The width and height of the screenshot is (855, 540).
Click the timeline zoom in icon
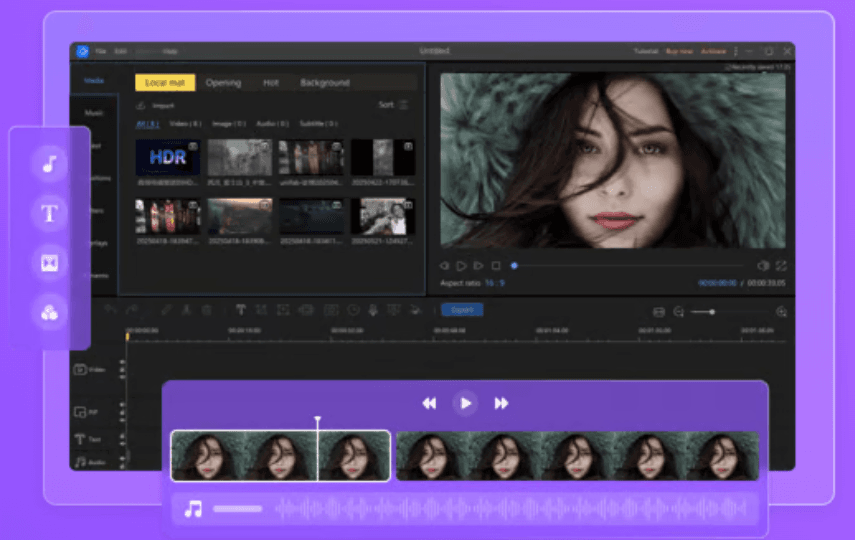781,311
